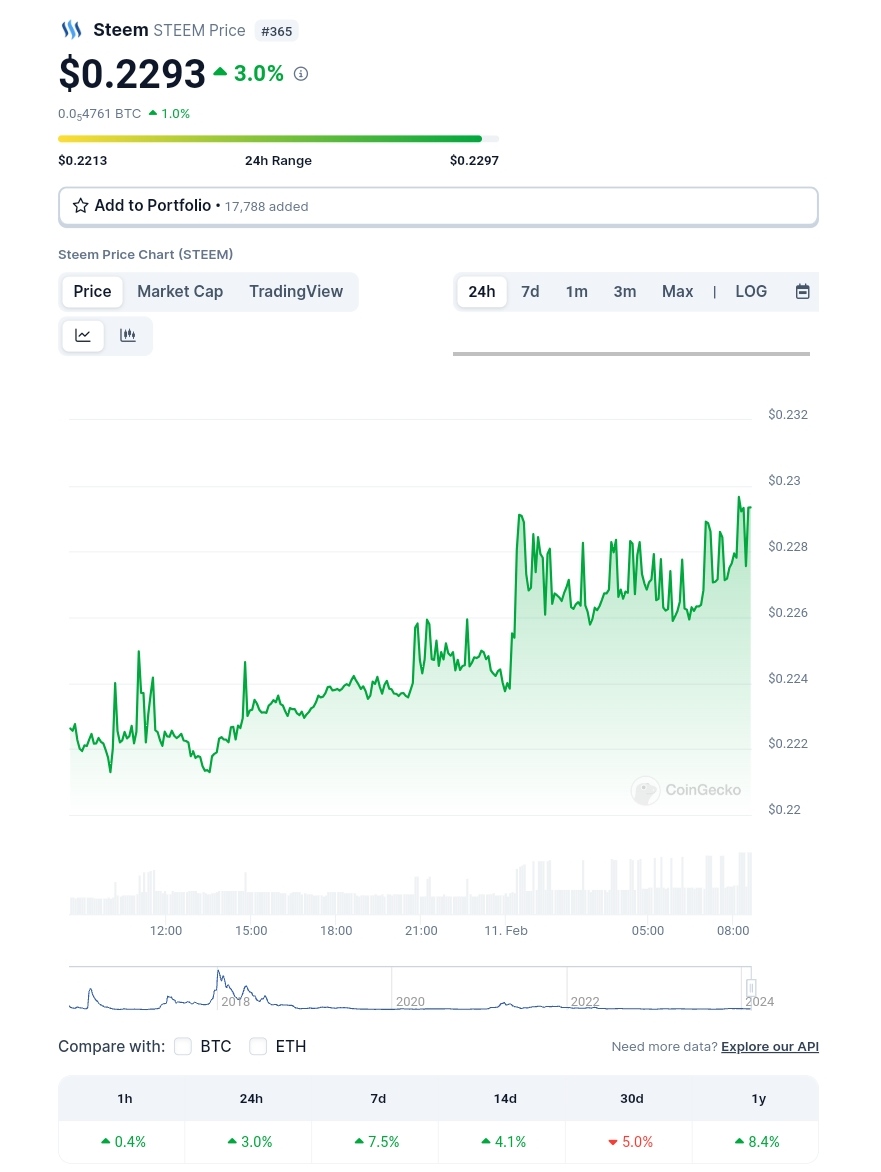Enable the ETH comparison checkbox
881x1172 pixels.
tap(258, 1046)
